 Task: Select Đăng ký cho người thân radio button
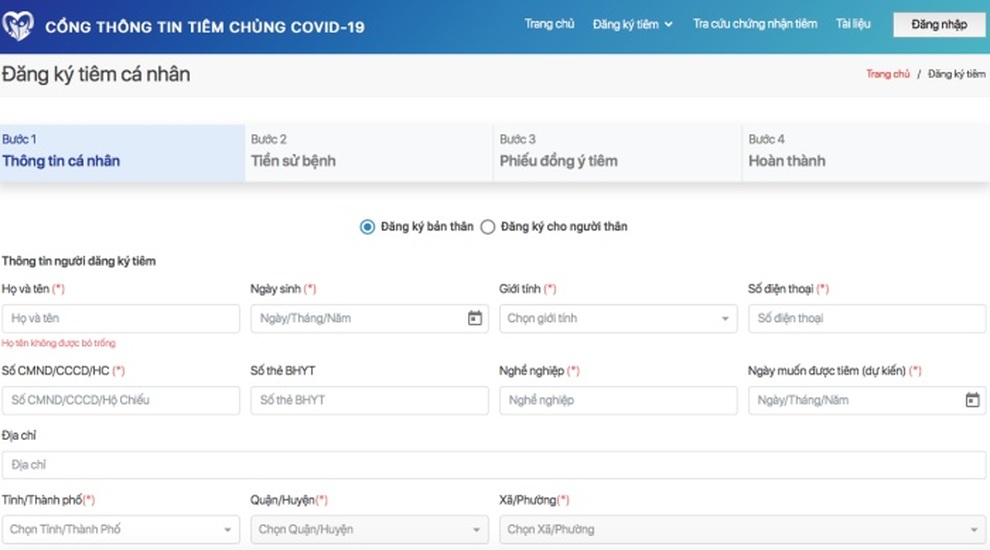tap(487, 227)
